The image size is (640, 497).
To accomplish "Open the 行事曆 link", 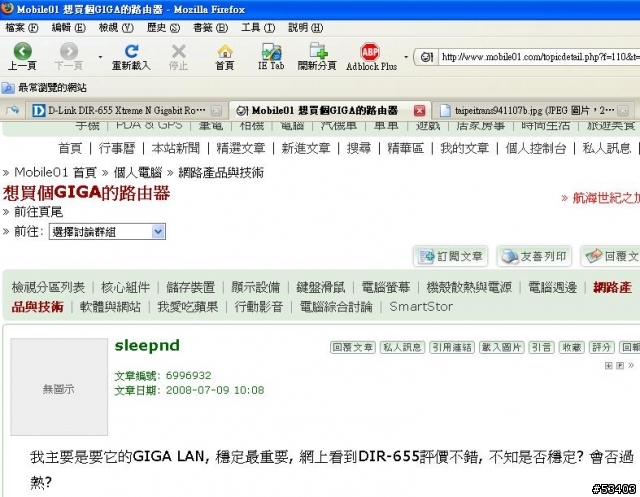I will point(117,148).
